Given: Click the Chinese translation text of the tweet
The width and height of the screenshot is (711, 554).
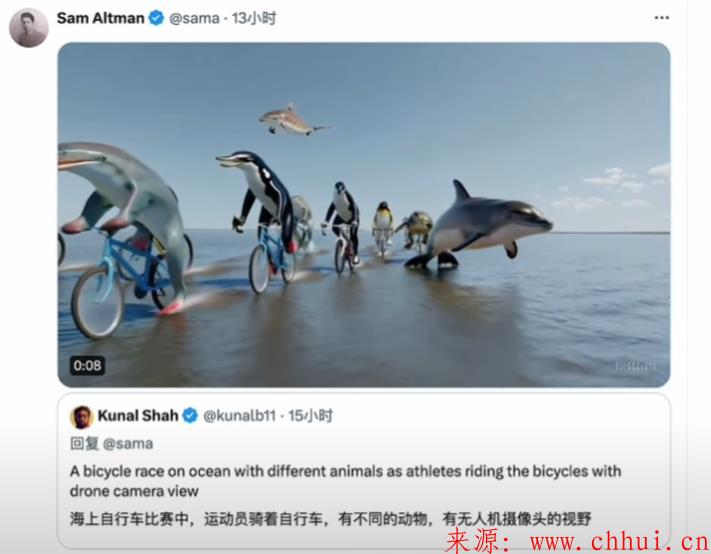Looking at the screenshot, I should pyautogui.click(x=331, y=519).
